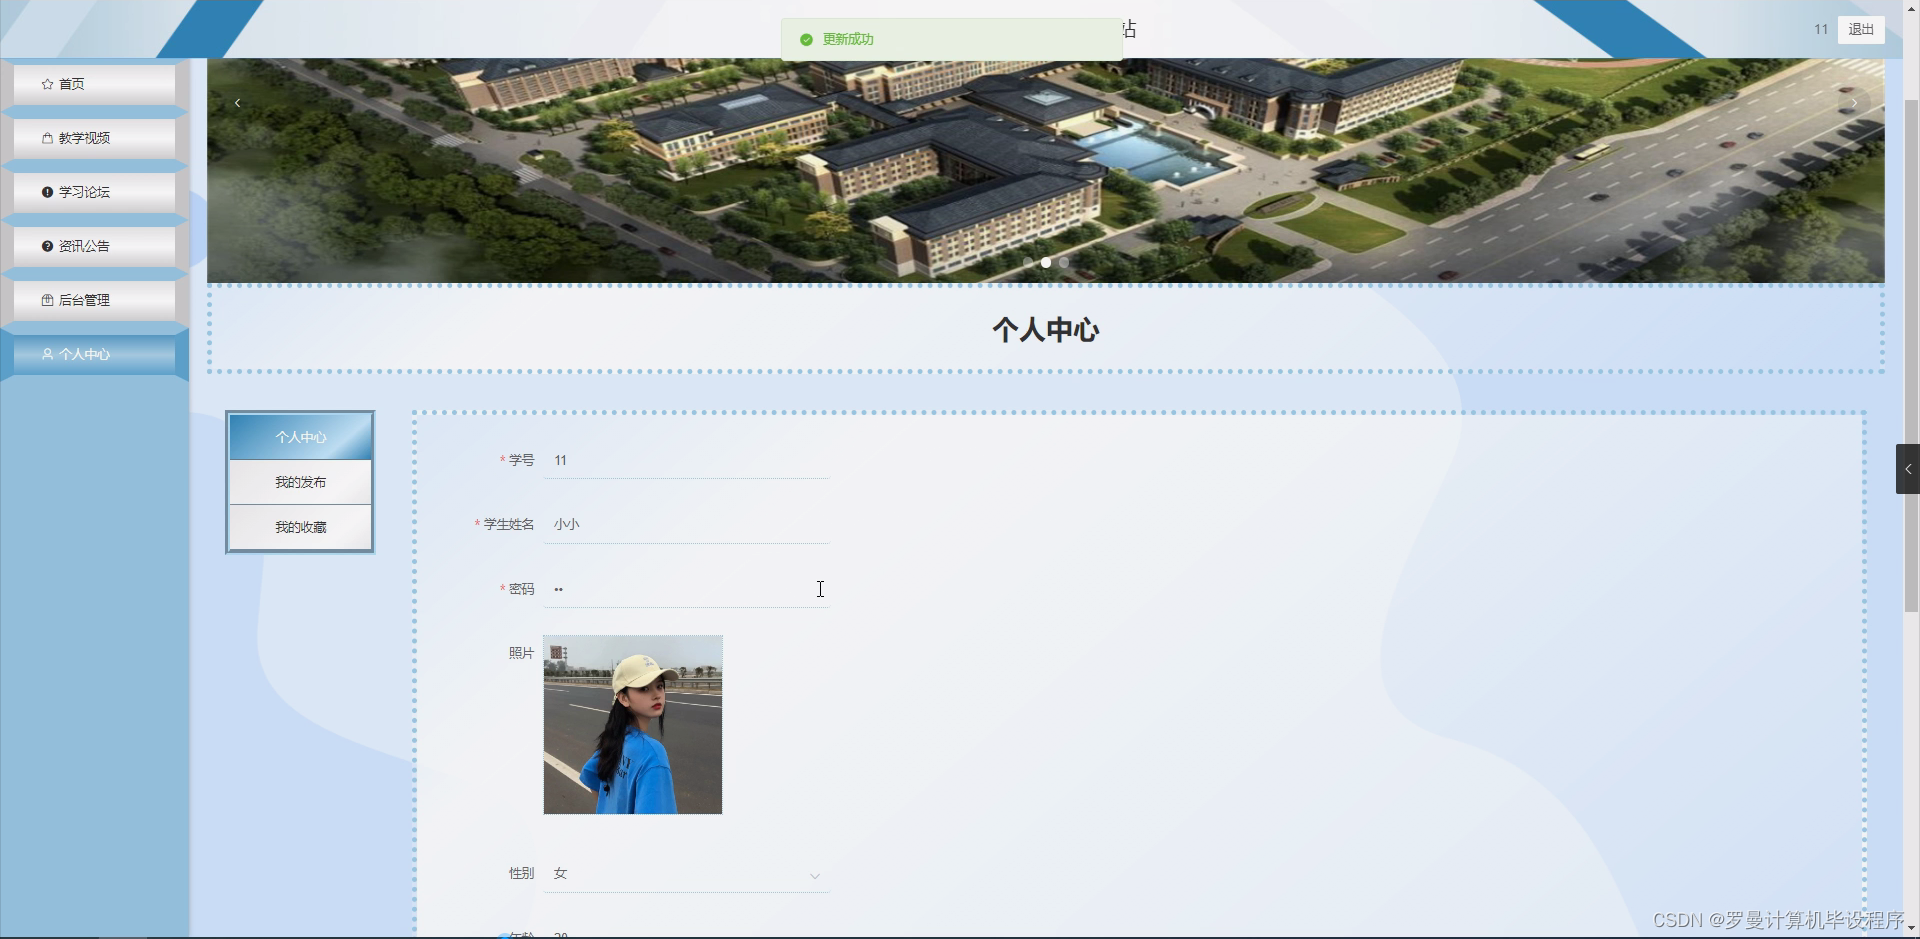Click the 学号 student number field

[x=685, y=460]
